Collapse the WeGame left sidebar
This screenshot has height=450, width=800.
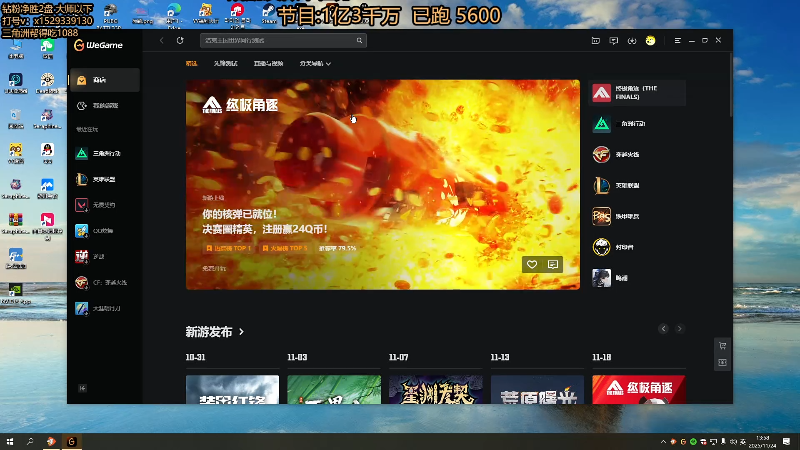82,388
